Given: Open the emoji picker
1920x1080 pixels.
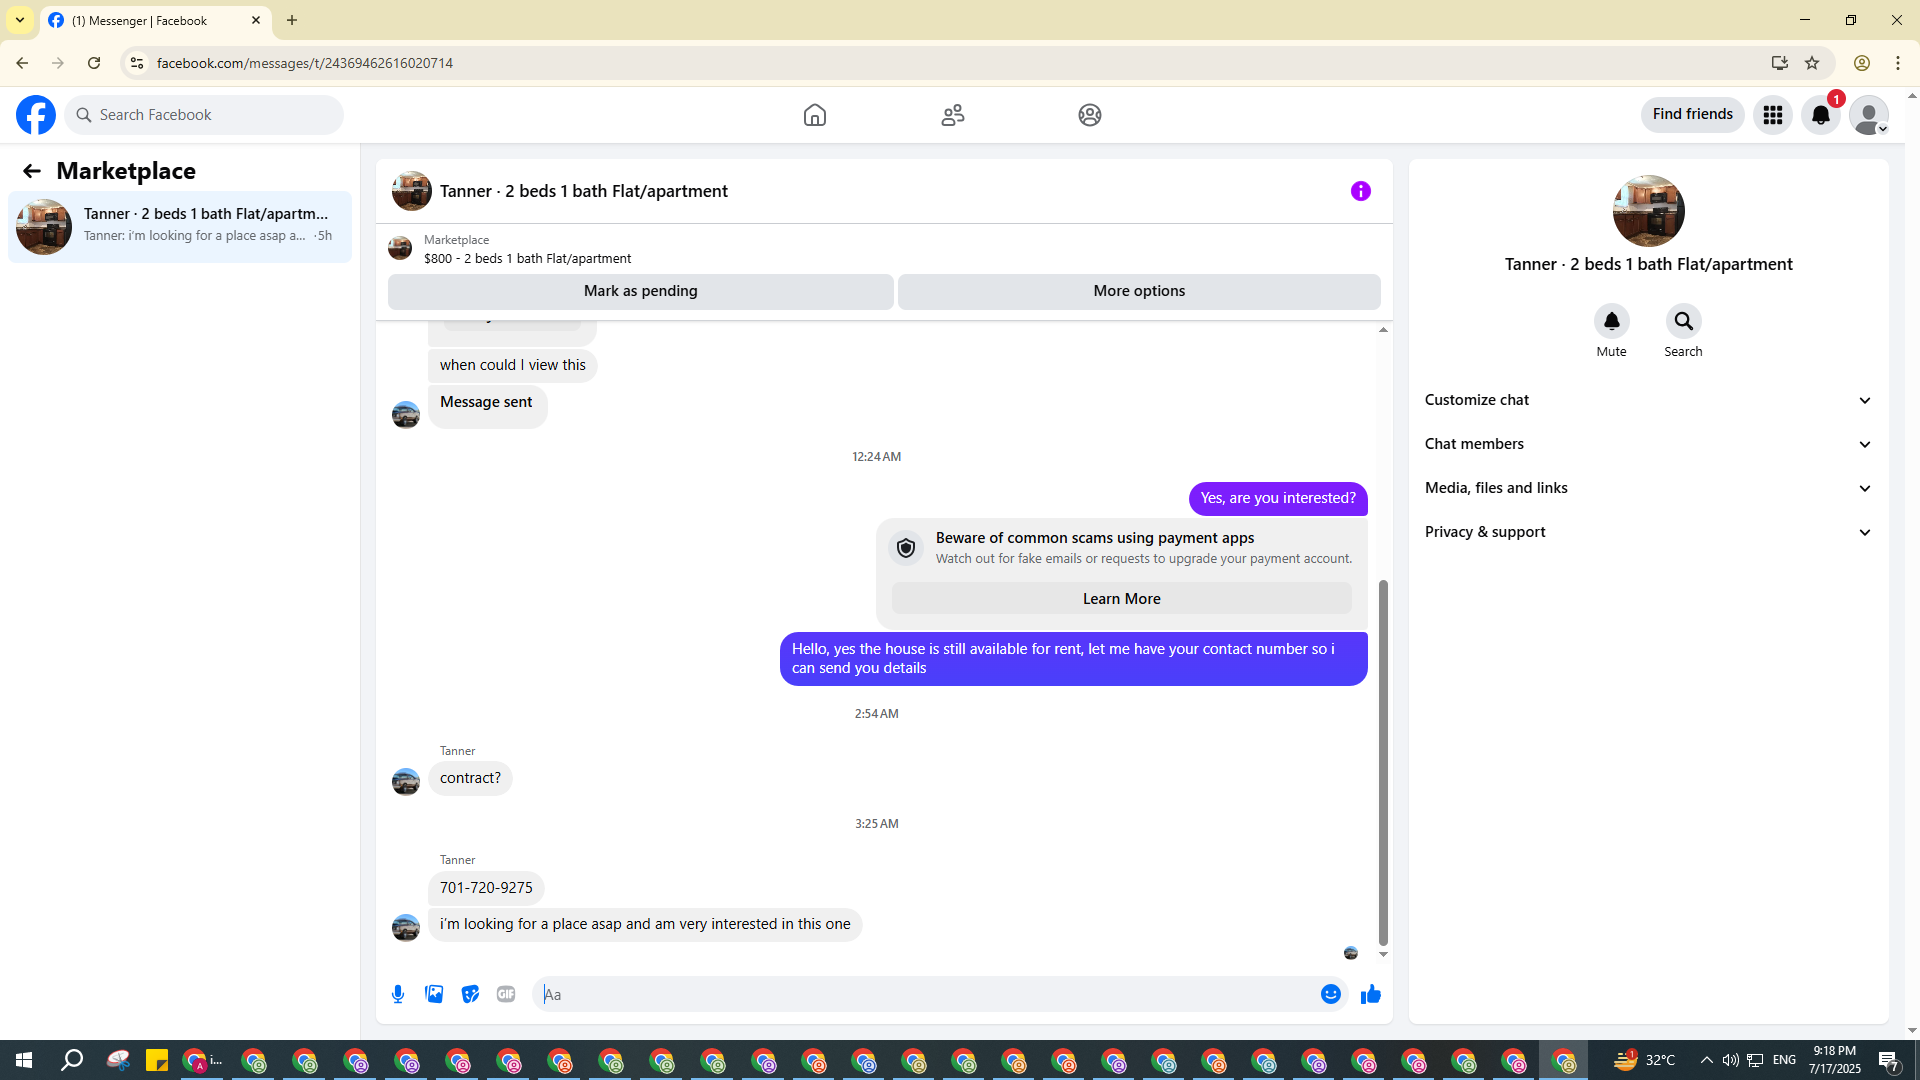Looking at the screenshot, I should (1331, 994).
